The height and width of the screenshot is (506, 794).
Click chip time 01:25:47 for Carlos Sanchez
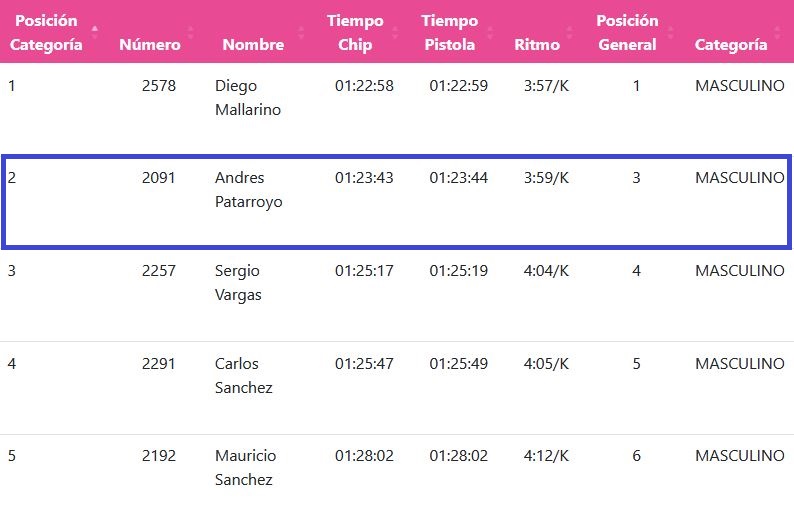tap(364, 363)
